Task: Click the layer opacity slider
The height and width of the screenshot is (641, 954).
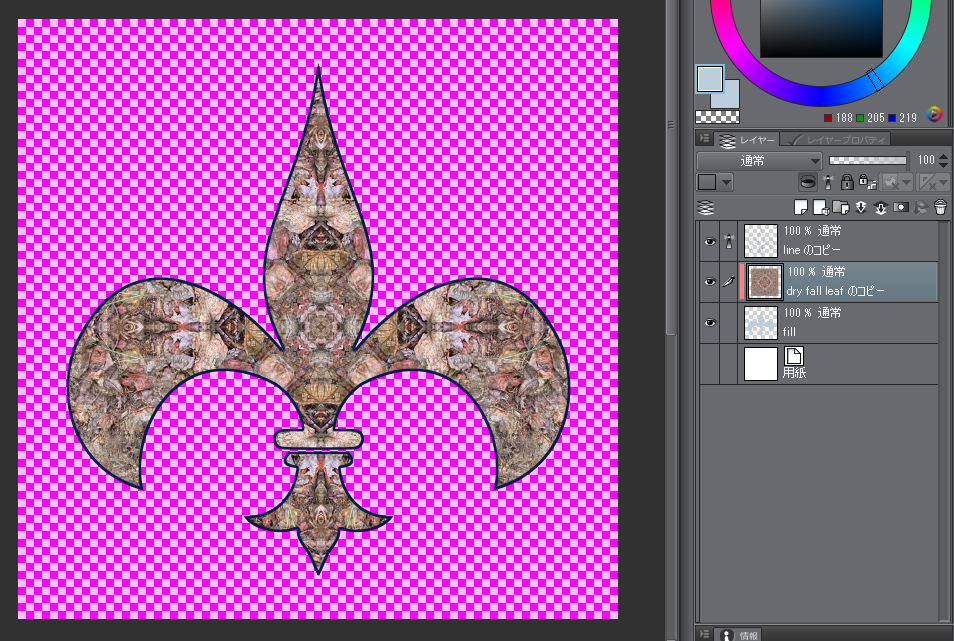Action: coord(867,160)
